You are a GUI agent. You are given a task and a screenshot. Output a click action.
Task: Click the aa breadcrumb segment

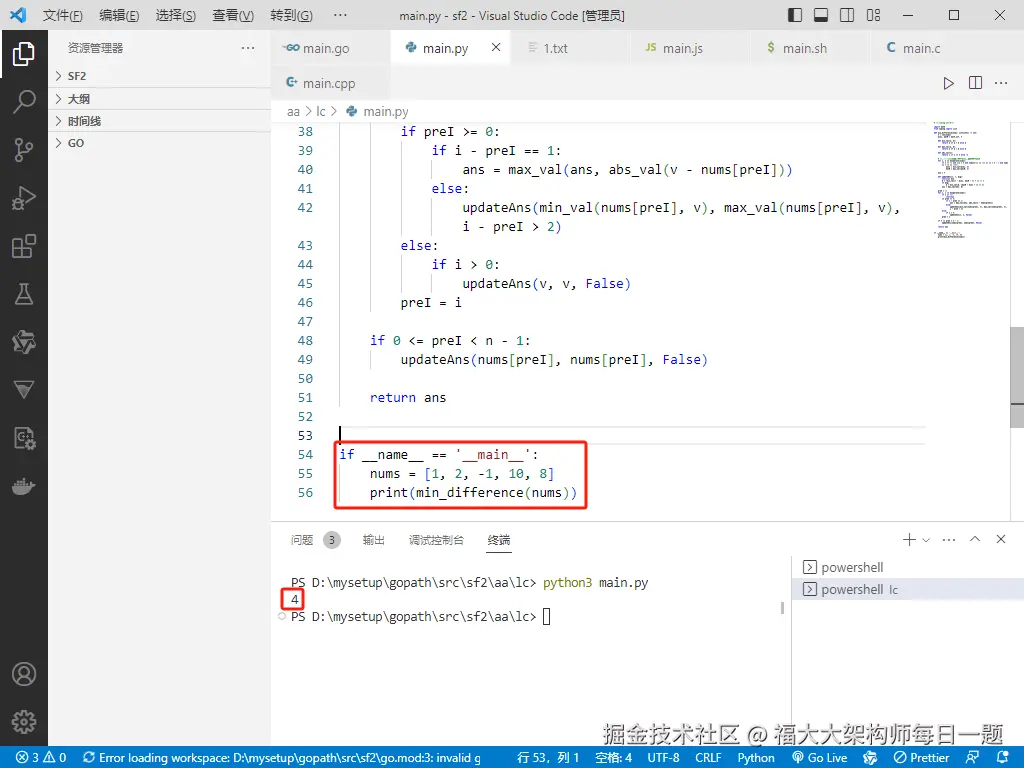[x=293, y=112]
